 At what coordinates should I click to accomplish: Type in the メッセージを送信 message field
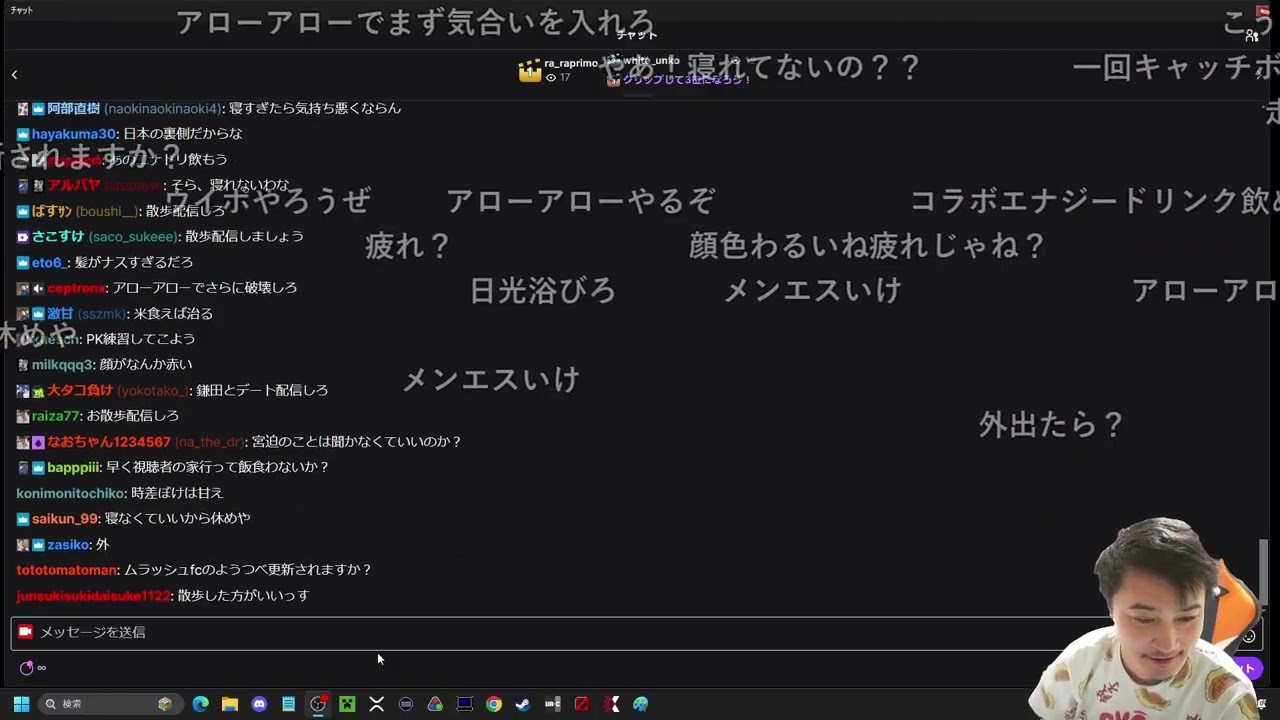(637, 632)
